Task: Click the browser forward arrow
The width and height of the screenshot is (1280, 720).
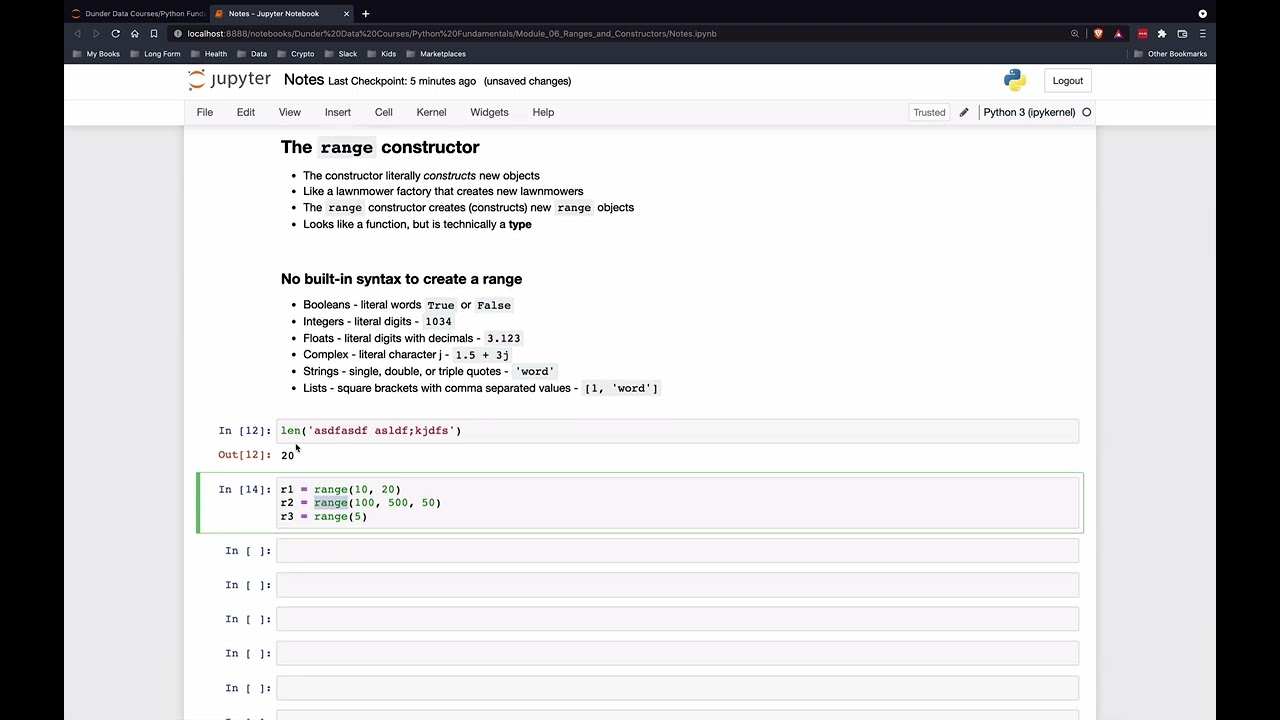Action: (x=96, y=33)
